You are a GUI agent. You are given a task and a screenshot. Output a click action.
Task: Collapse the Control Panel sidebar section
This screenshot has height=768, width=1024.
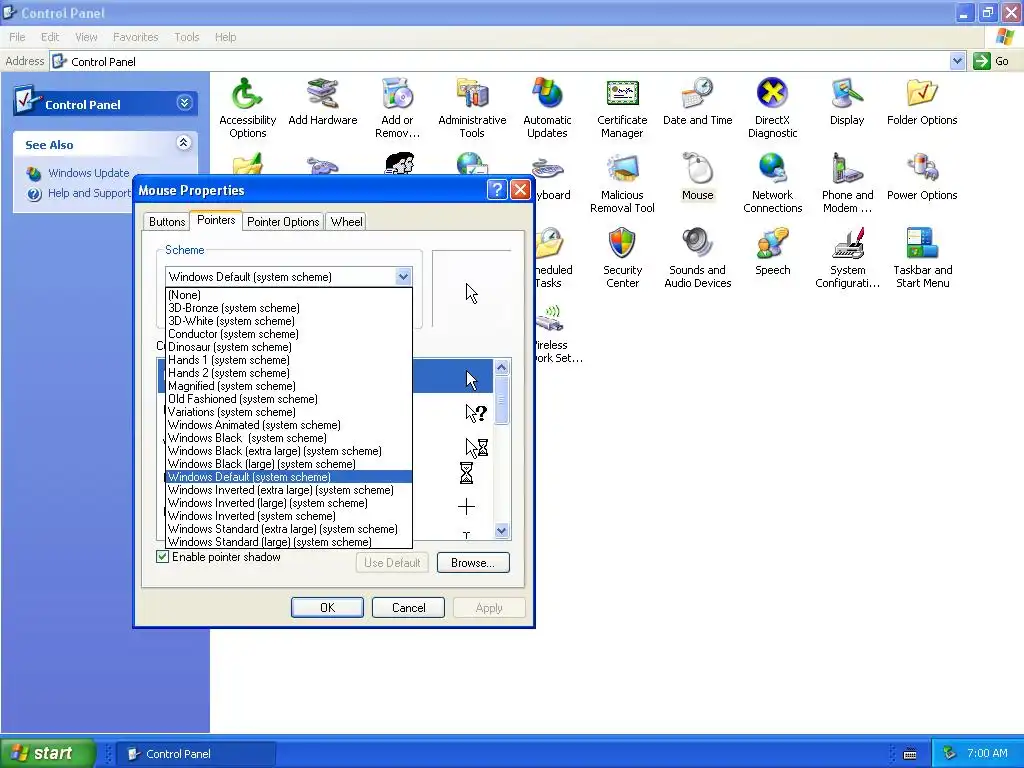[185, 103]
